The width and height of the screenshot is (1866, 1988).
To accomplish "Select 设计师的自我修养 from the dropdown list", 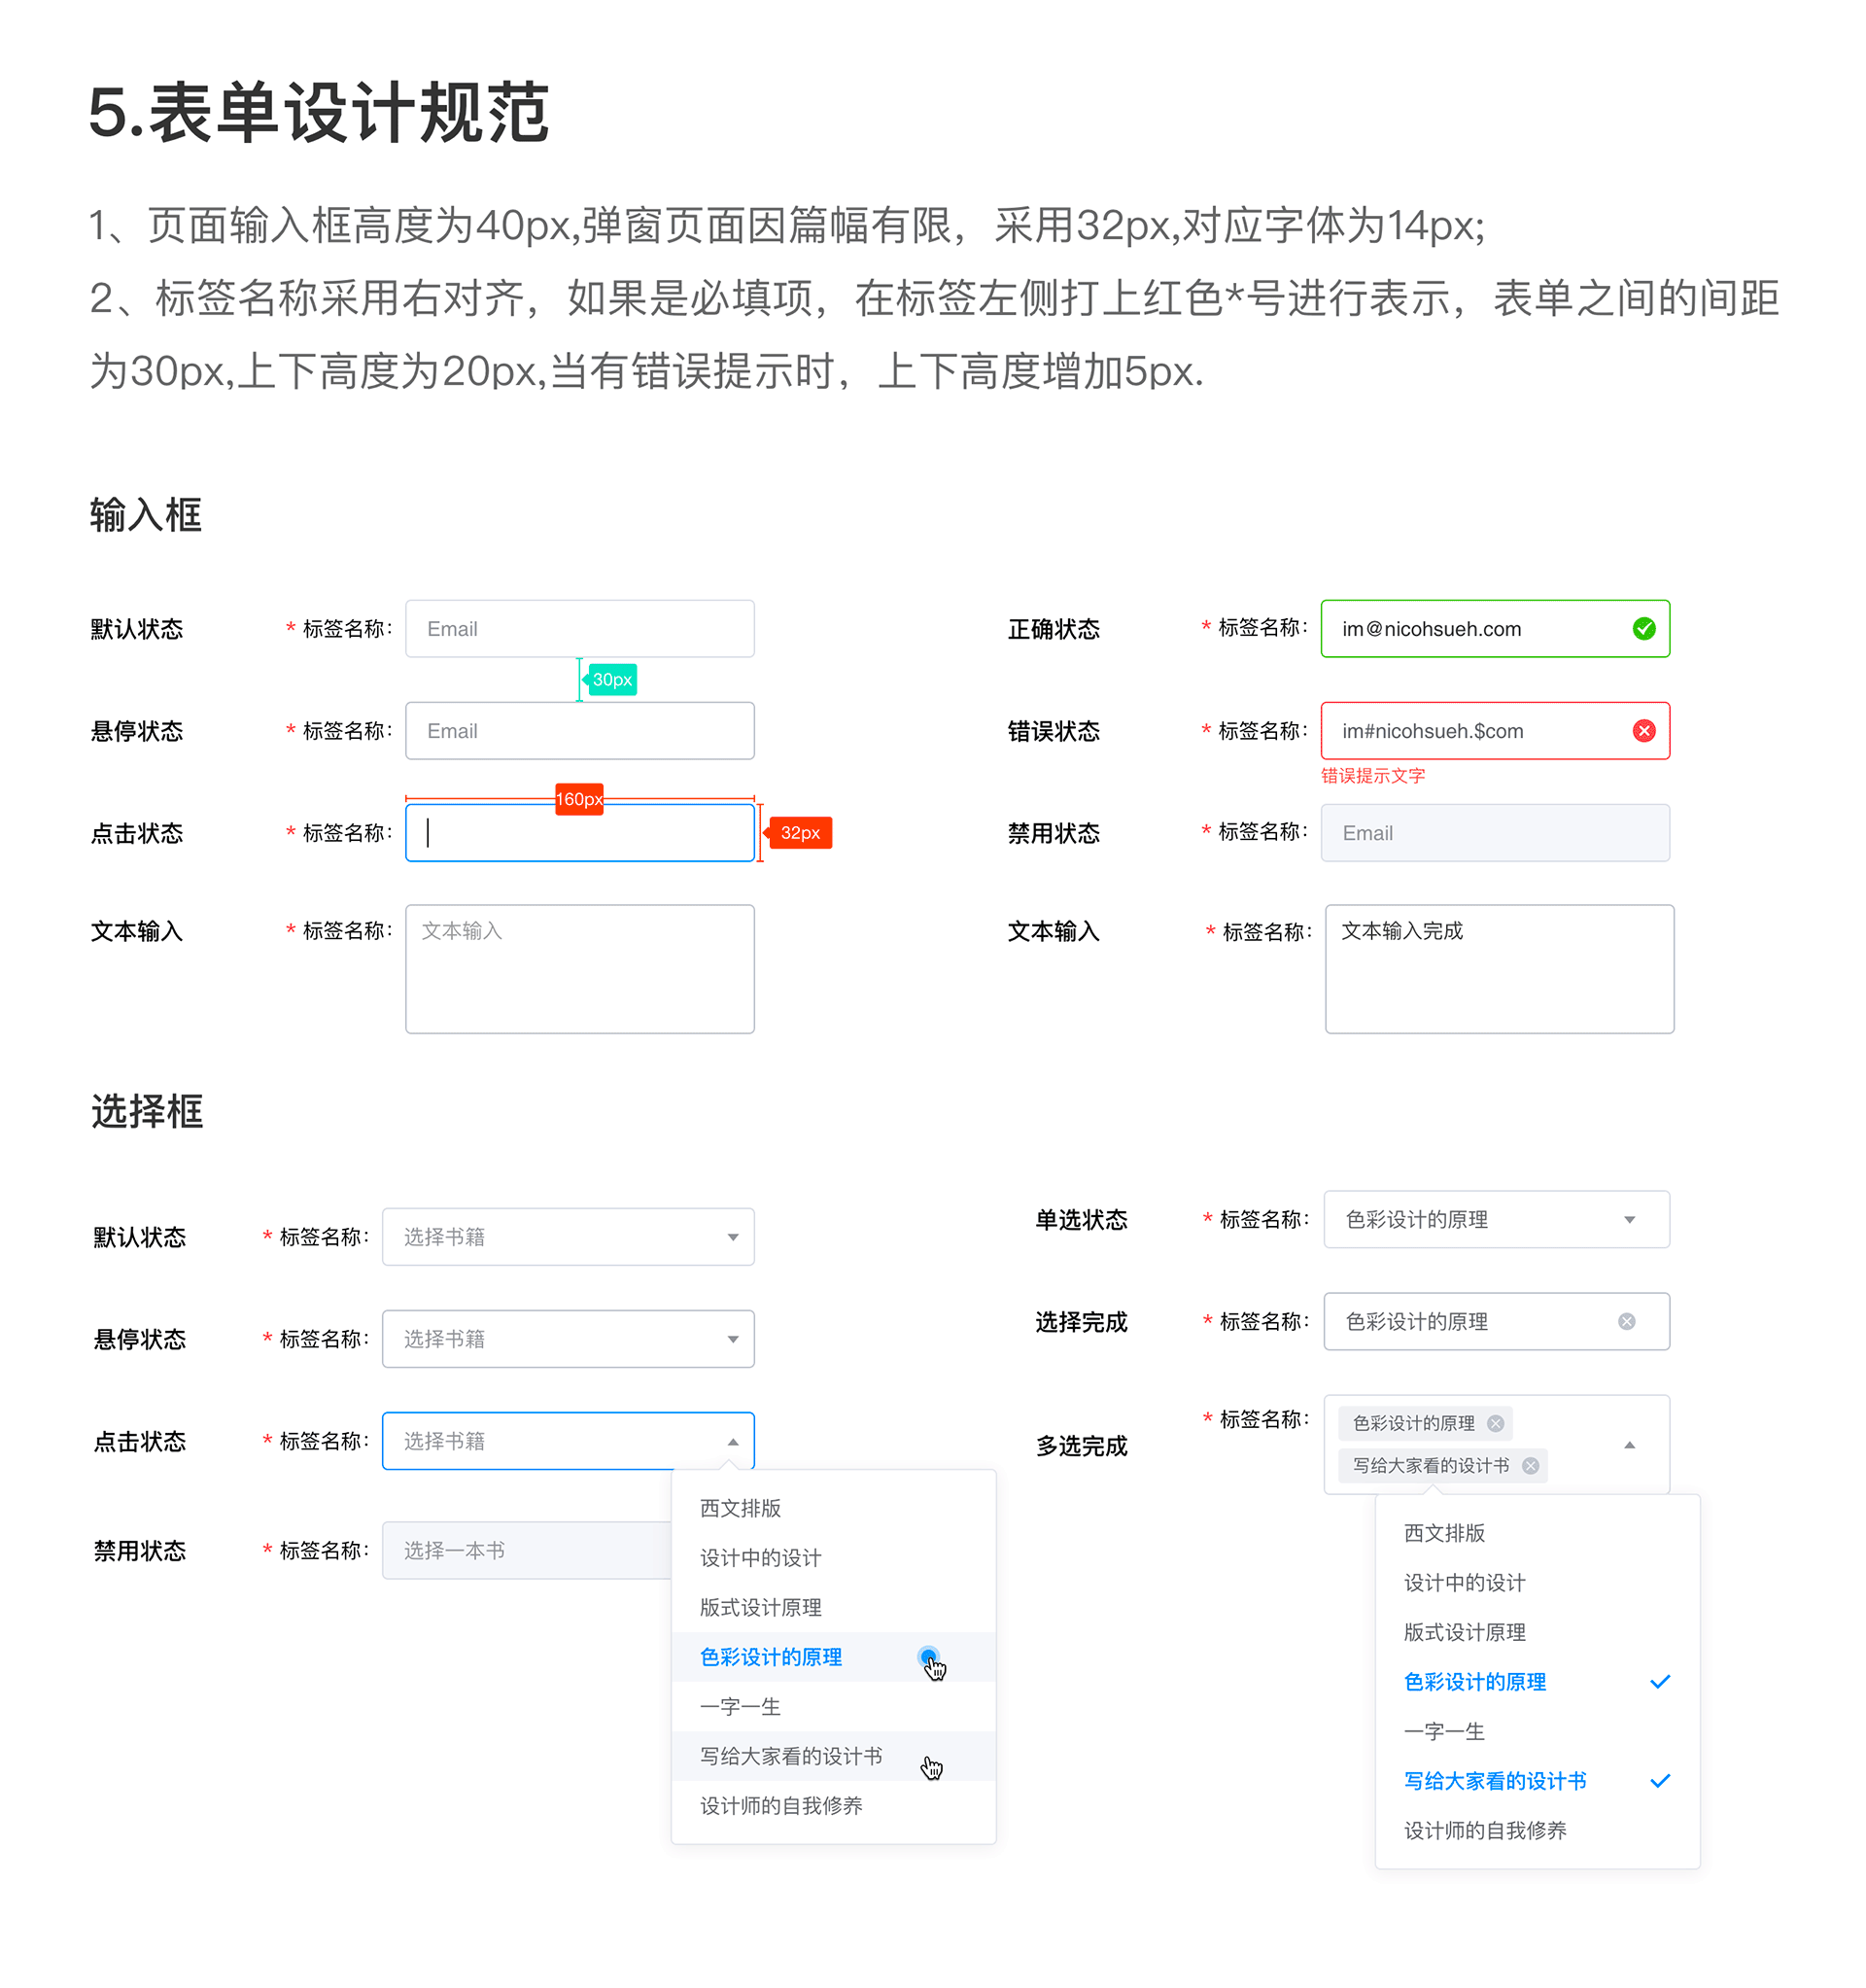I will [x=780, y=1806].
